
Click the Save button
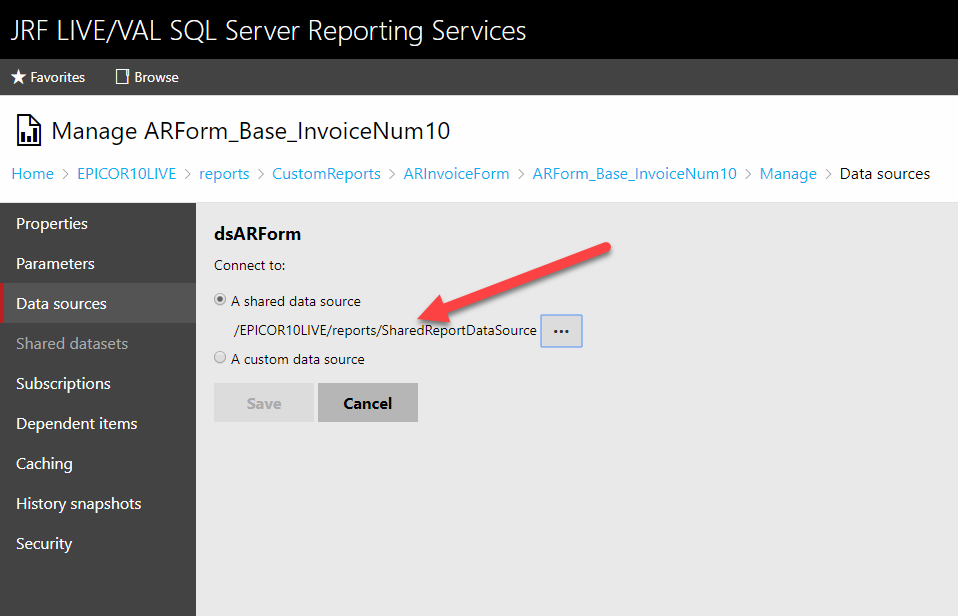click(263, 403)
